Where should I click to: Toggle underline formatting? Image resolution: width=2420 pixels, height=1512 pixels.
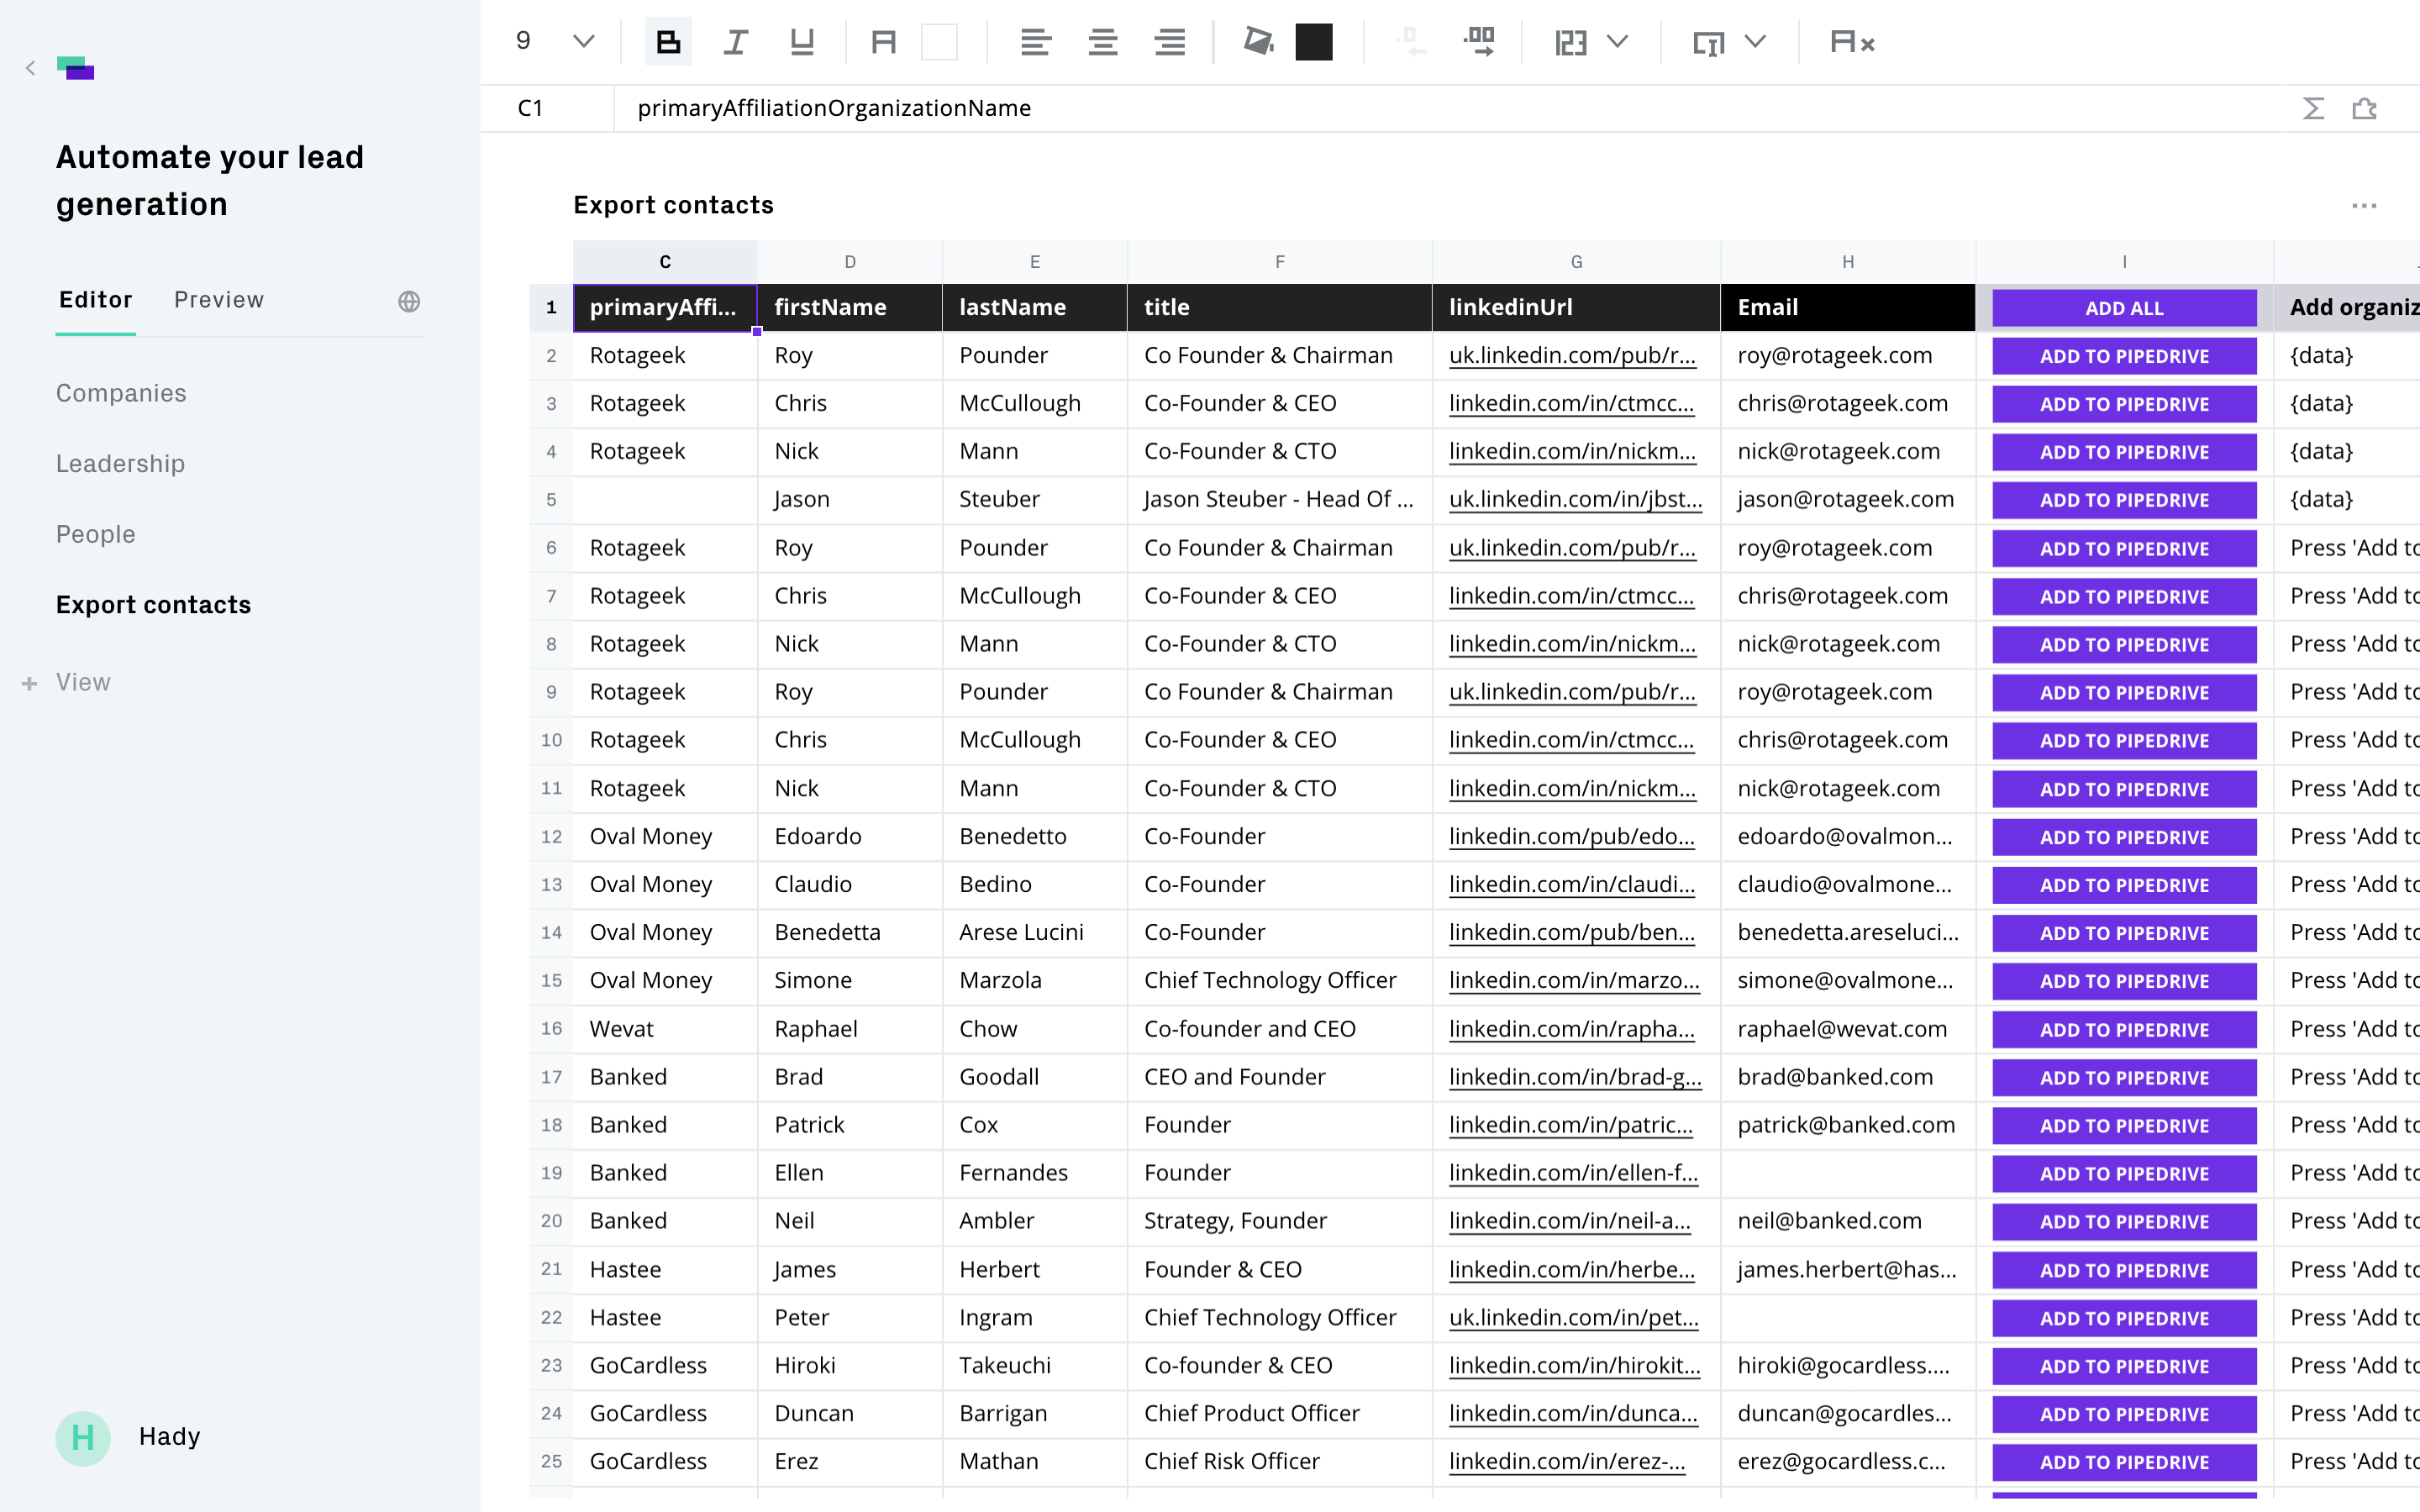802,42
